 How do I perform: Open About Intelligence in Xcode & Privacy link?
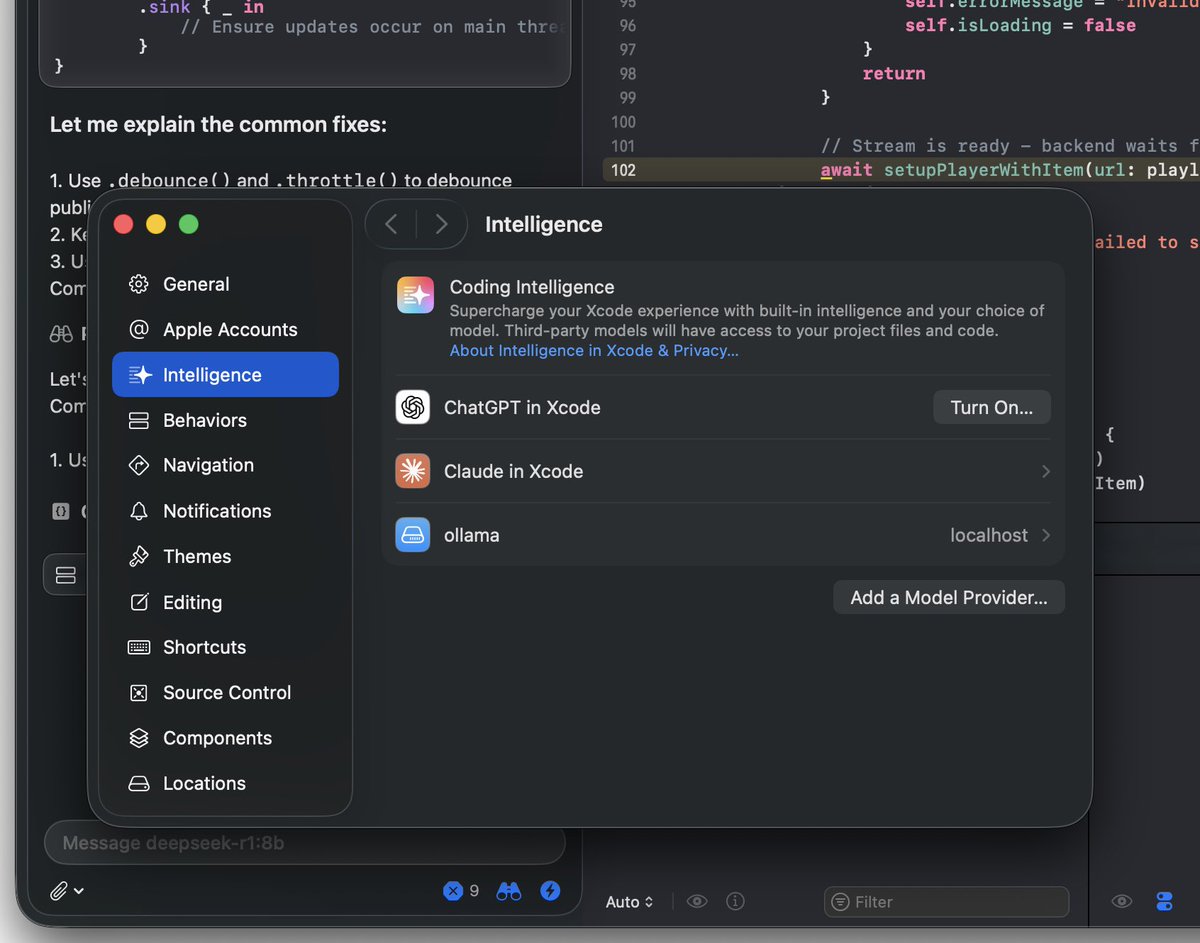[x=594, y=350]
